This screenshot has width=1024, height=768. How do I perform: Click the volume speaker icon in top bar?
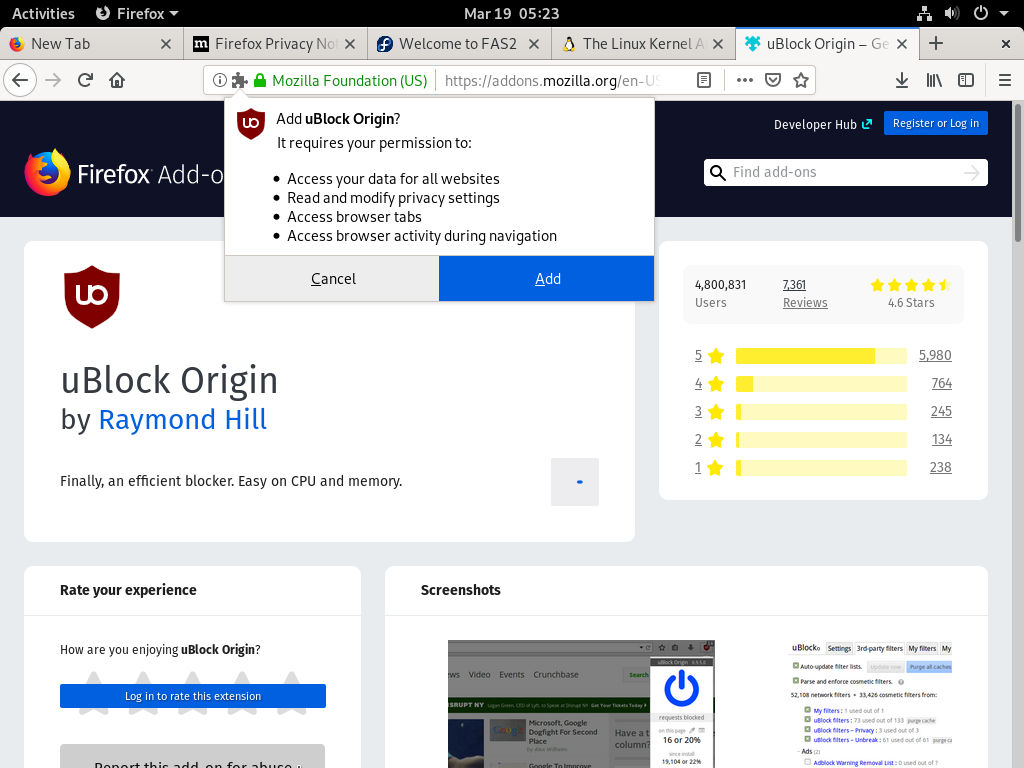tap(952, 13)
